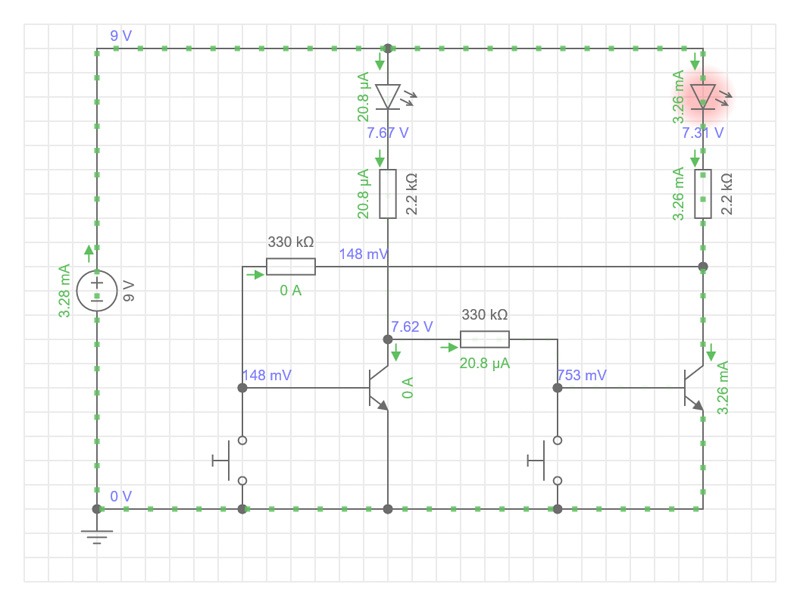Click the 7.67 V voltage label
This screenshot has width=800, height=606.
pyautogui.click(x=388, y=131)
